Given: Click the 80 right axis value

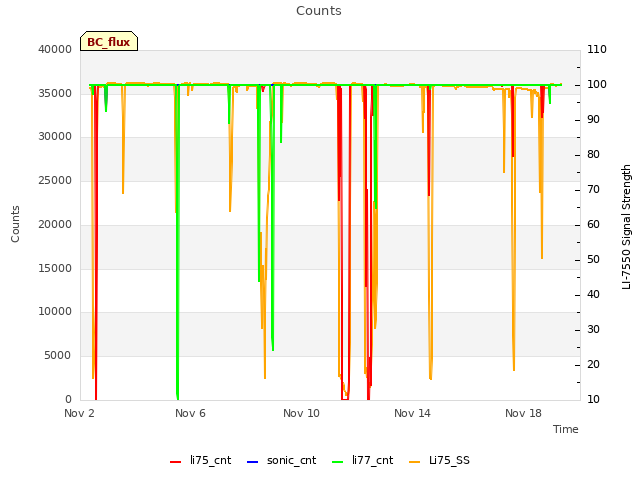Looking at the screenshot, I should pos(593,154).
